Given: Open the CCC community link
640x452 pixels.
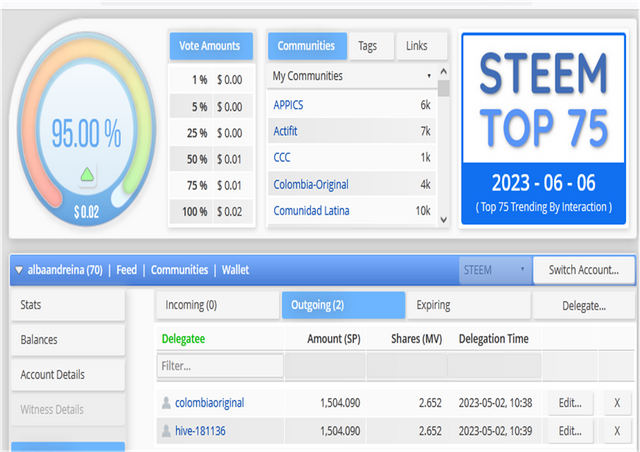Looking at the screenshot, I should pyautogui.click(x=282, y=158).
